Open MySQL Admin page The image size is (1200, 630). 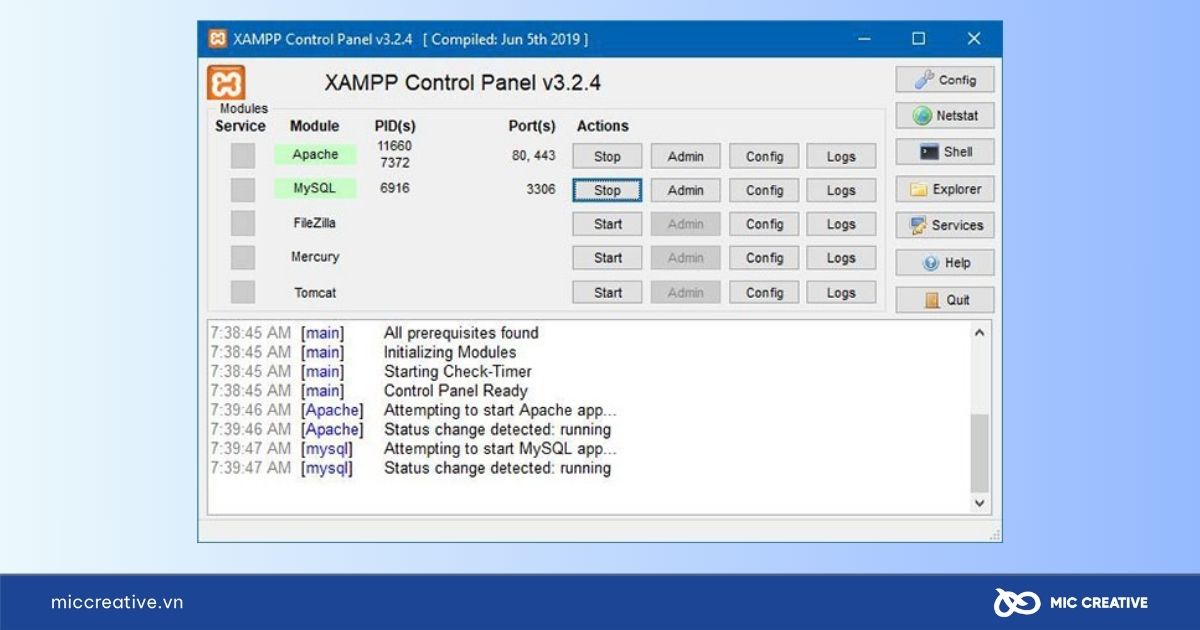[x=685, y=190]
